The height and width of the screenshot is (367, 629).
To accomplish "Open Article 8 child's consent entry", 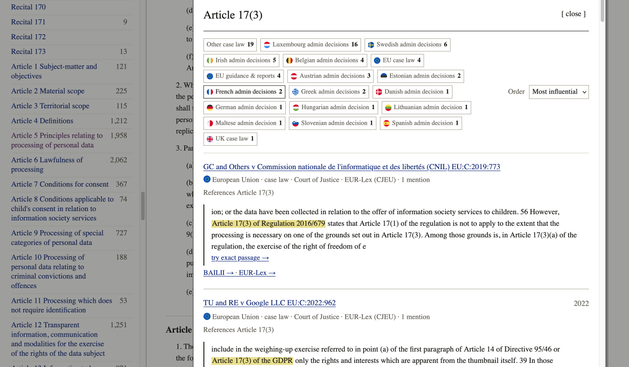I will [62, 209].
